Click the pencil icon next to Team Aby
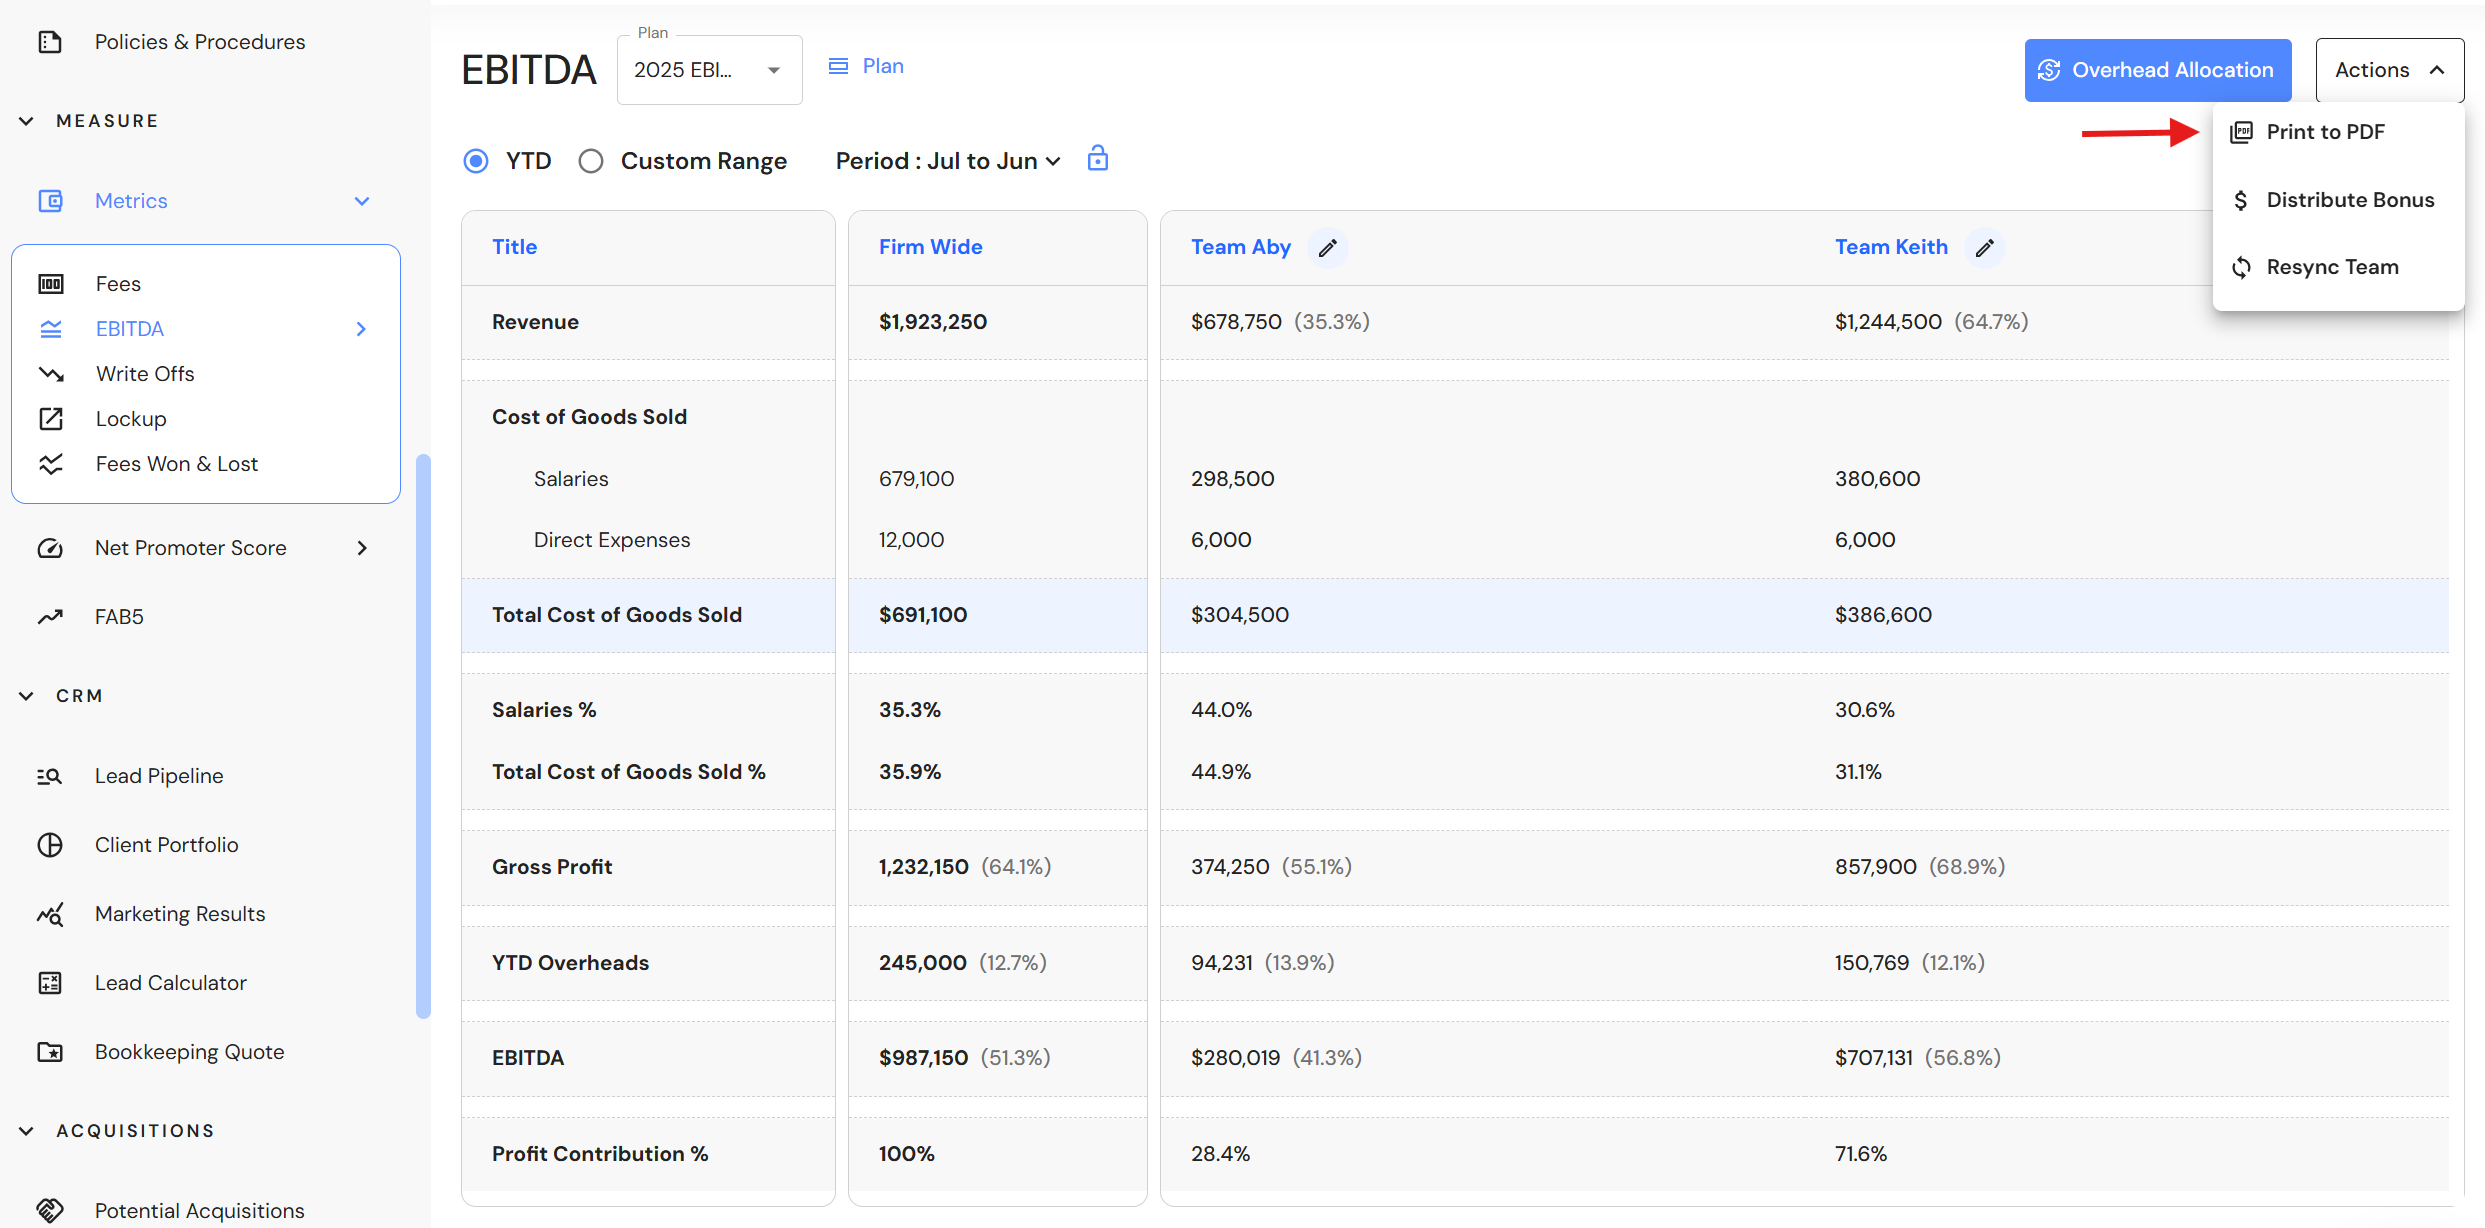 click(1327, 248)
